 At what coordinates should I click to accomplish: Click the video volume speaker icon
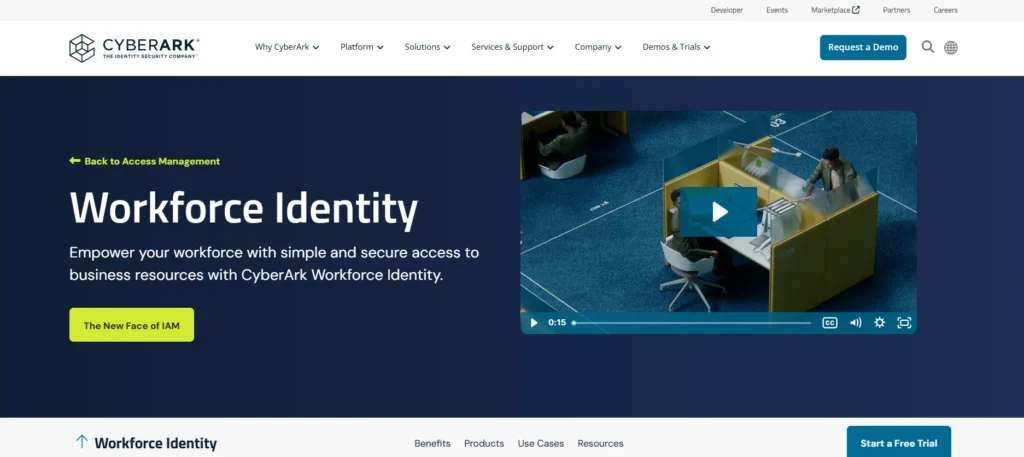click(856, 323)
